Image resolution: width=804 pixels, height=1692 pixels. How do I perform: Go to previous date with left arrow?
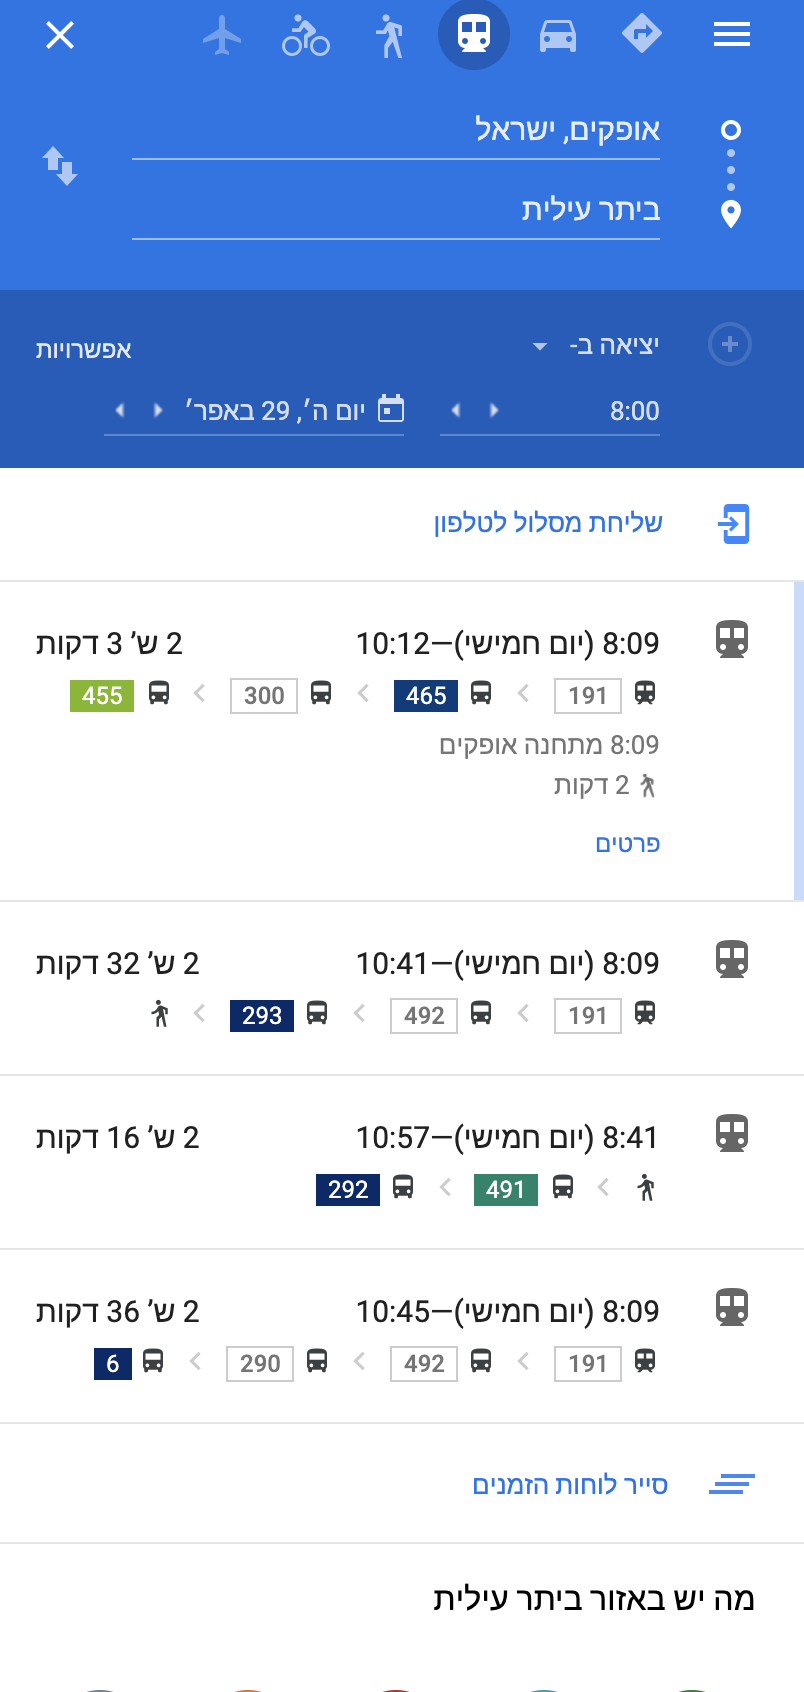[120, 410]
